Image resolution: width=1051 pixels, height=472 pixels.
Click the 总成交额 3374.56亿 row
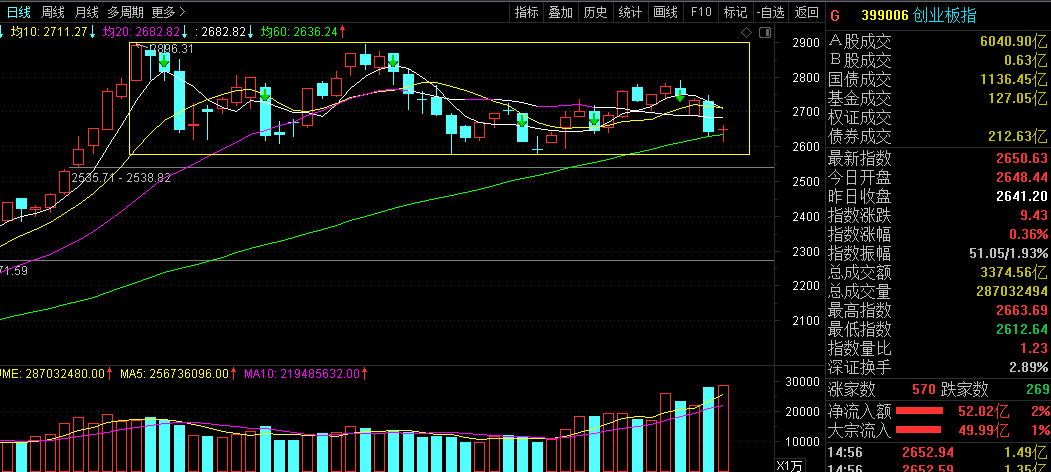click(x=938, y=273)
